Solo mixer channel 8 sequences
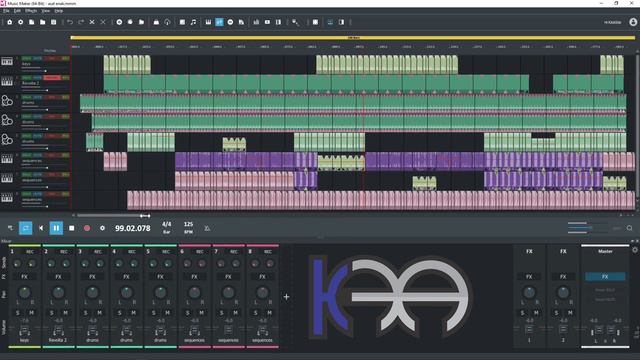 click(256, 313)
